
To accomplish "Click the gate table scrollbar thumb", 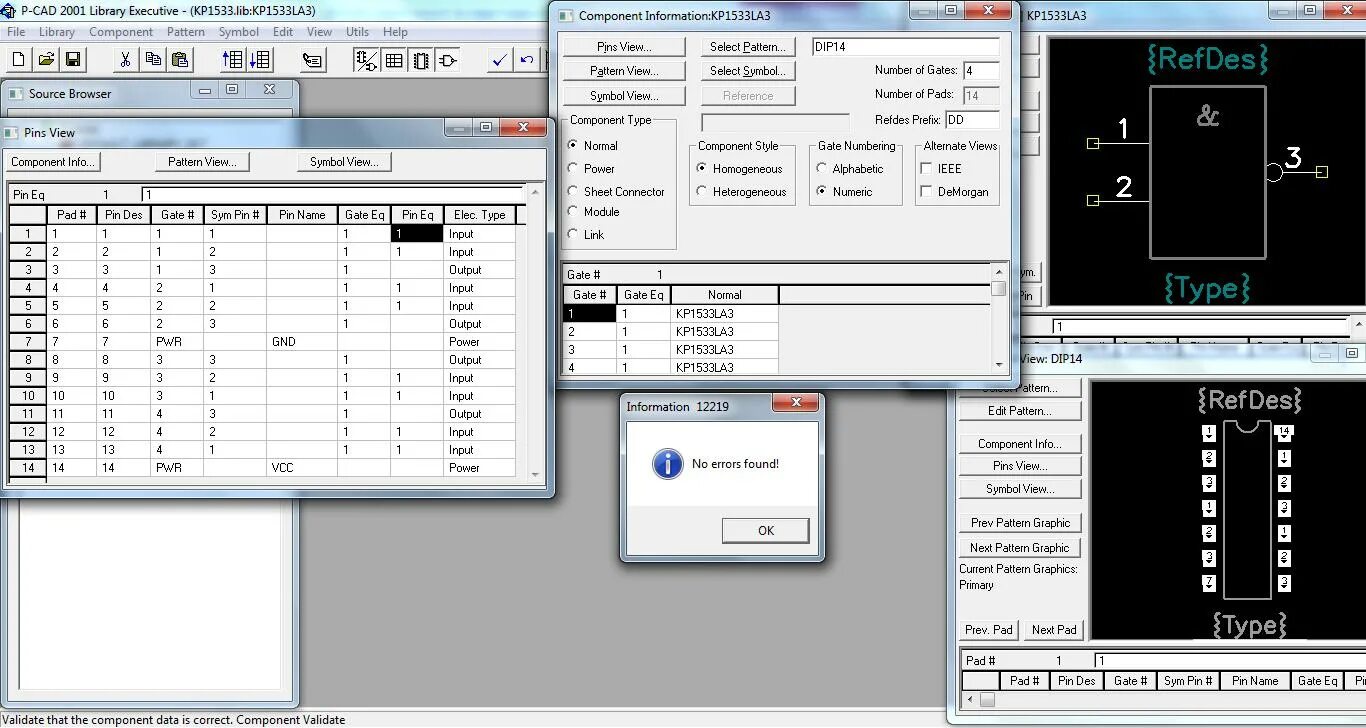I will 998,288.
